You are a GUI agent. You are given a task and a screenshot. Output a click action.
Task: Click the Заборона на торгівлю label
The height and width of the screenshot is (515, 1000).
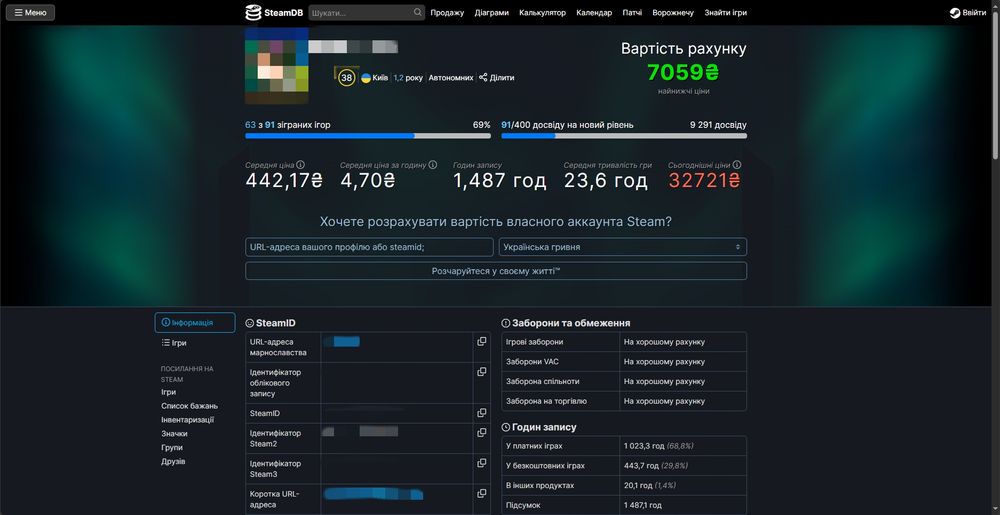point(546,401)
